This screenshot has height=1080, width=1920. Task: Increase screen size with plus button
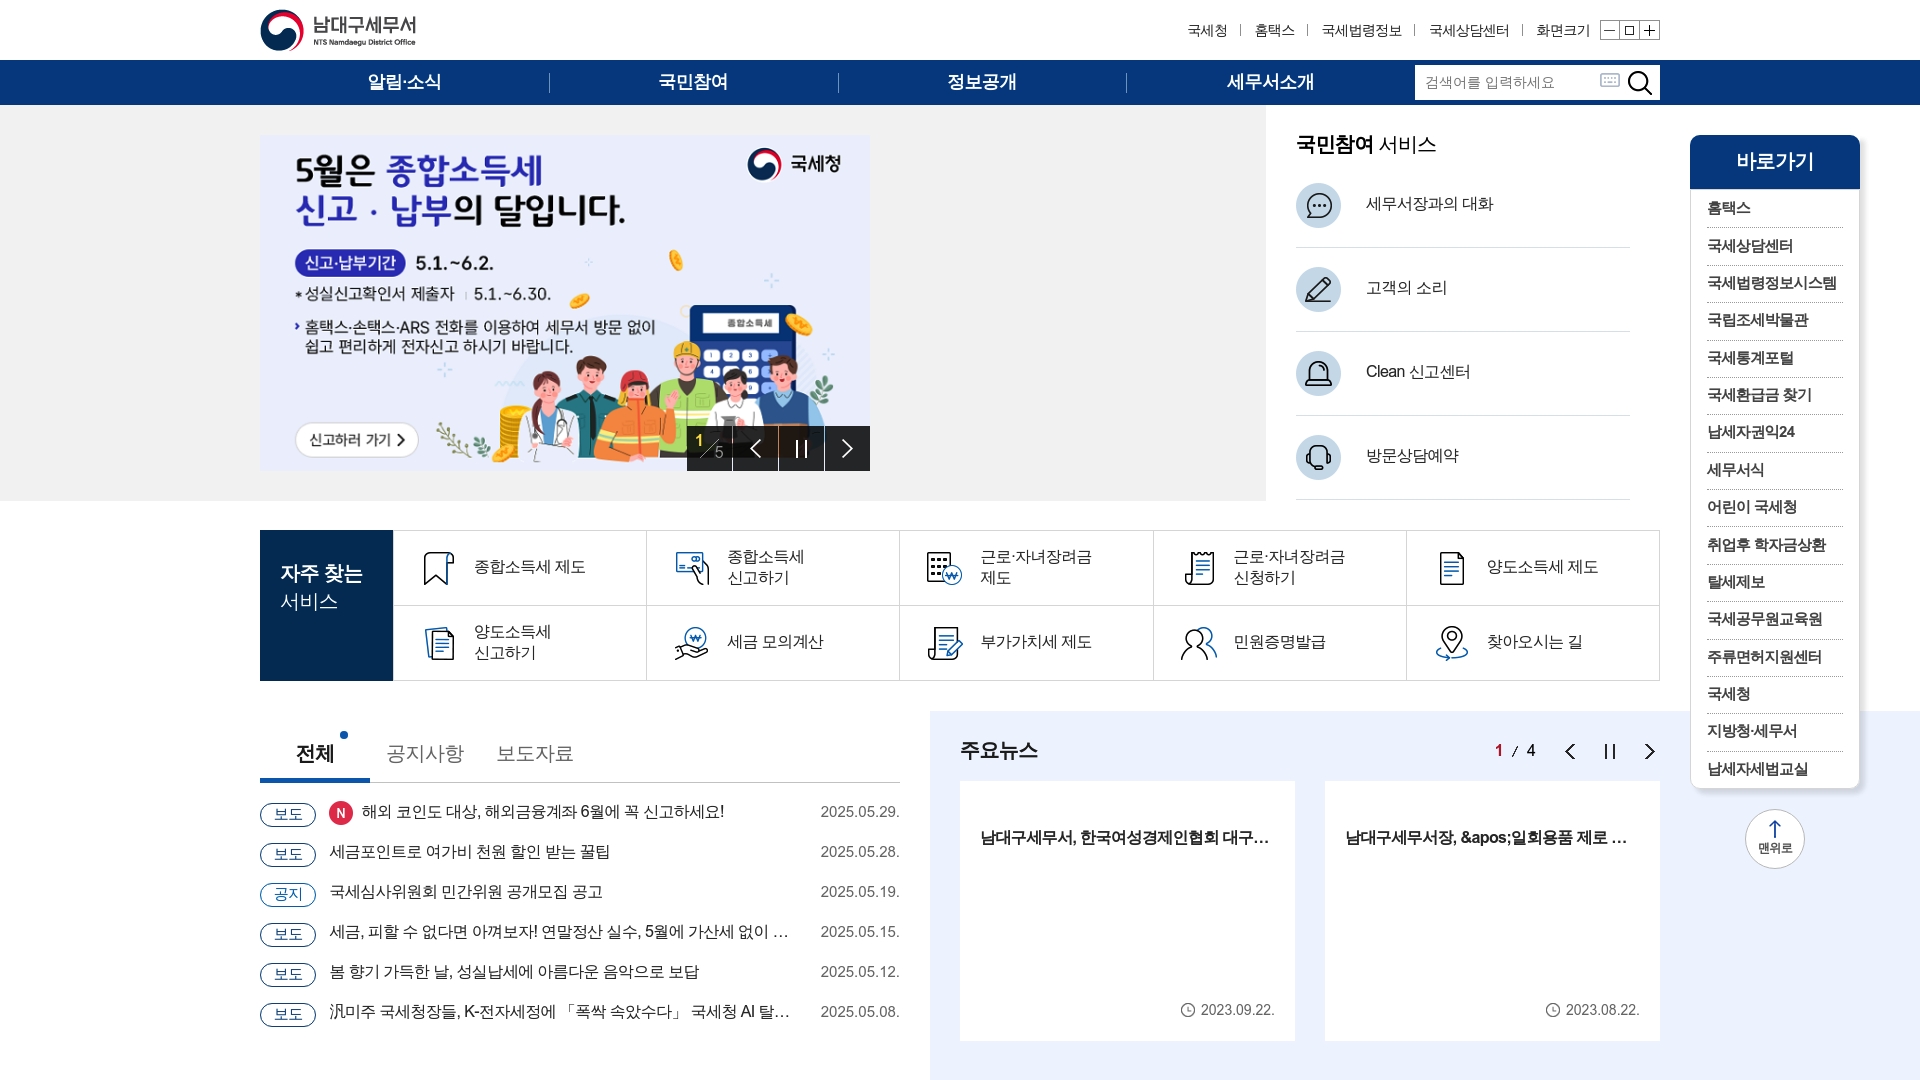[1650, 30]
